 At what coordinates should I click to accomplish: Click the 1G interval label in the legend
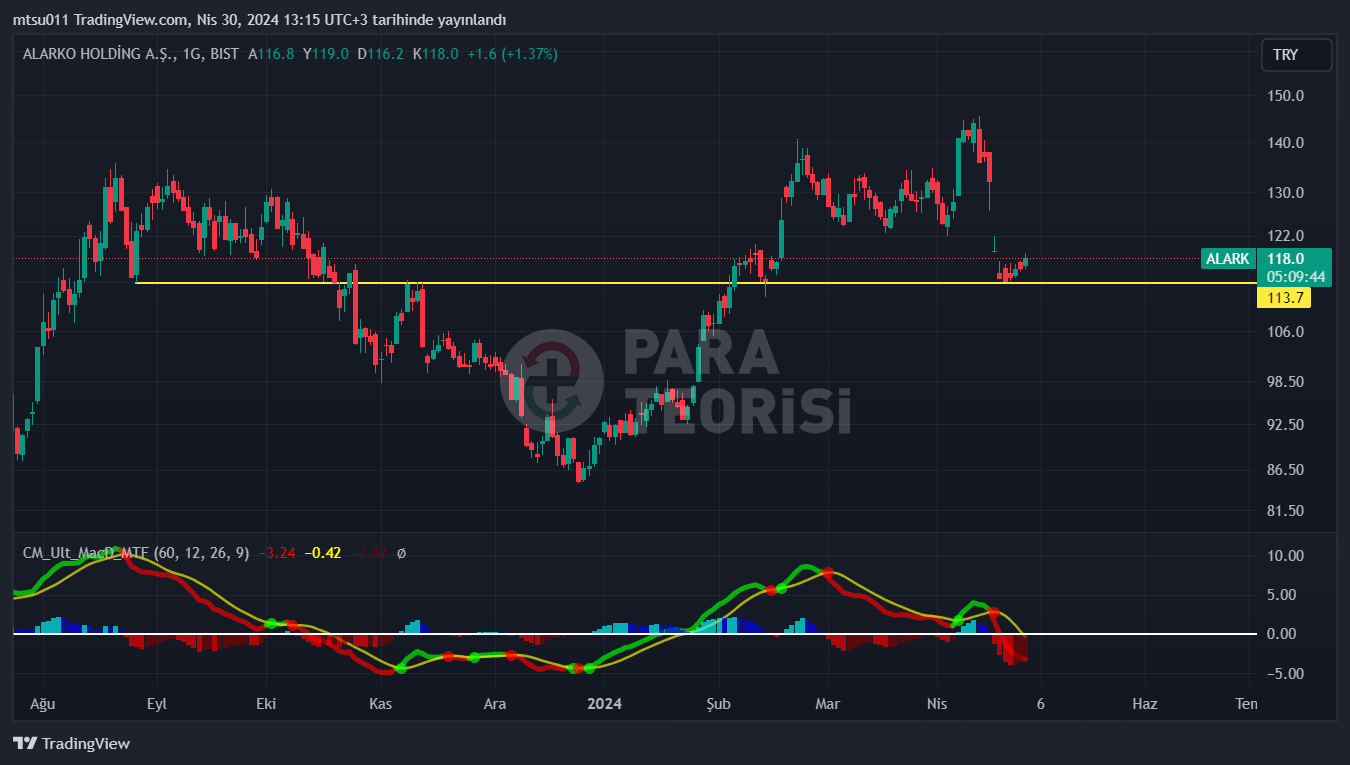(x=191, y=54)
